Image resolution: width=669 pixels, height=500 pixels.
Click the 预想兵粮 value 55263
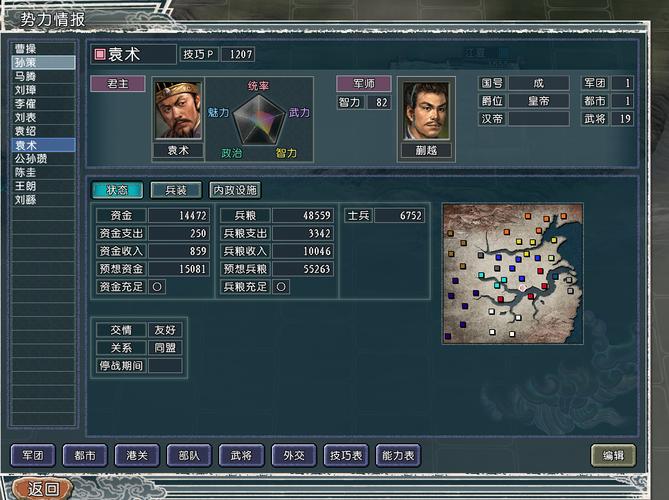tap(303, 269)
